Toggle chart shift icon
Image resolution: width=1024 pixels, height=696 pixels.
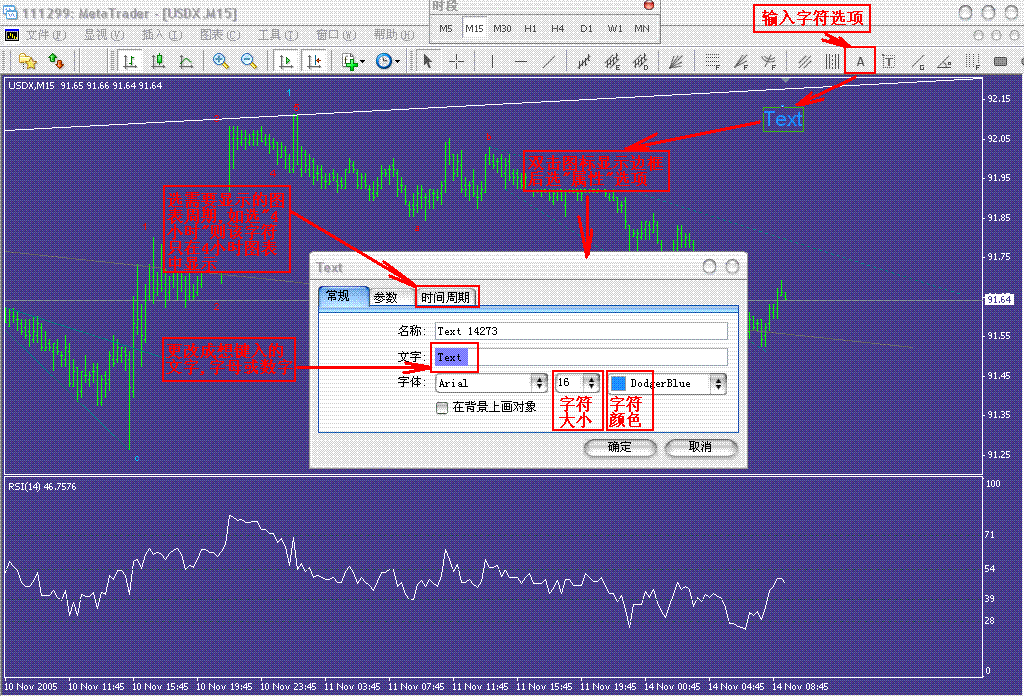click(x=314, y=61)
